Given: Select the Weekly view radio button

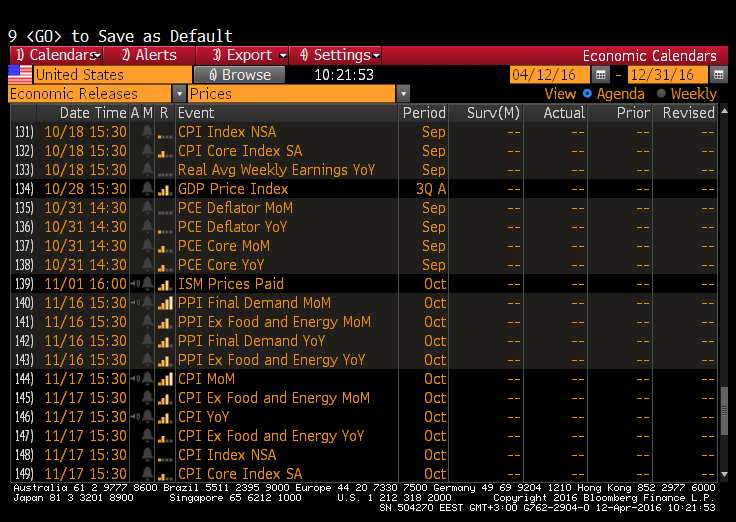Looking at the screenshot, I should (661, 93).
